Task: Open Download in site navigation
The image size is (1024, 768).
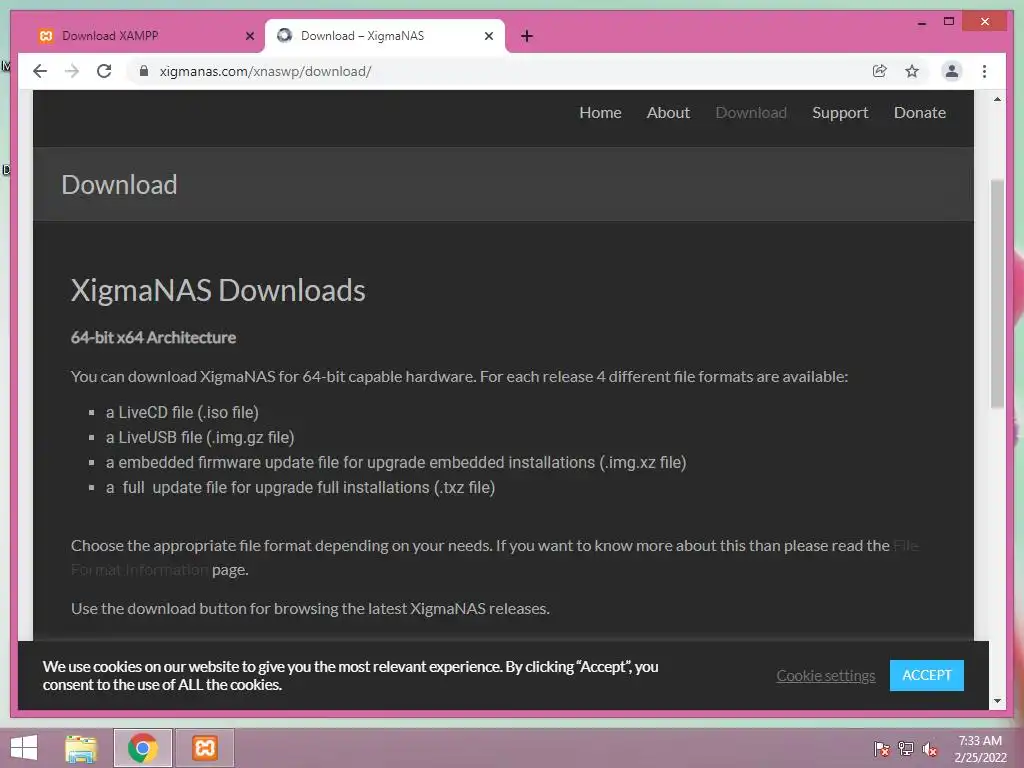Action: coord(751,112)
